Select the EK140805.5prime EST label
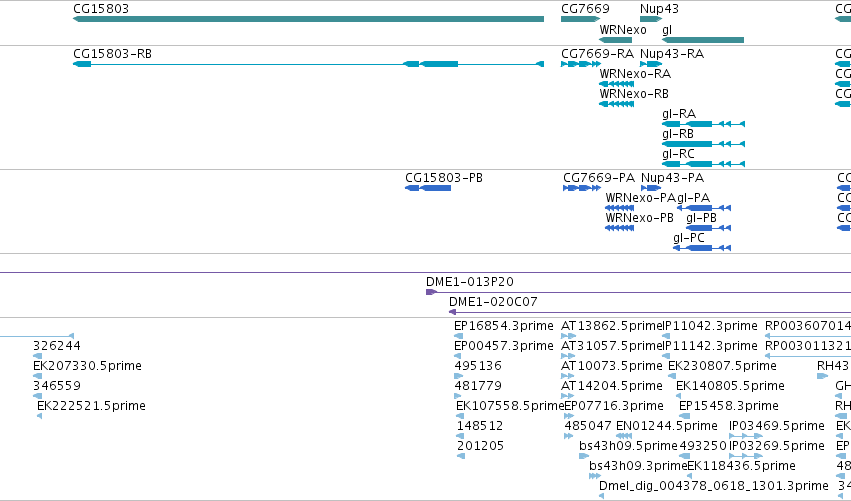Viewport: 851px width, 501px height. [730, 386]
